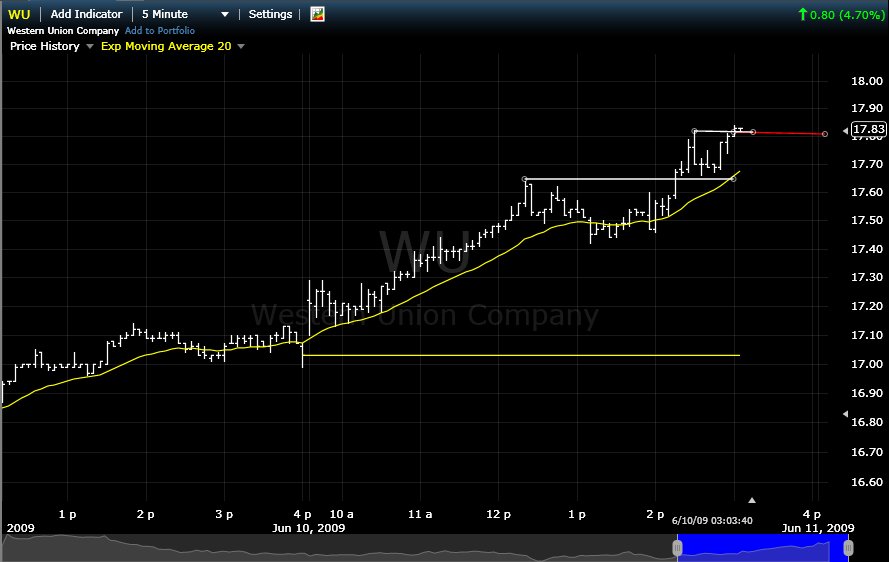The width and height of the screenshot is (889, 562).
Task: Click the end handle of the red trend line
Action: click(824, 134)
